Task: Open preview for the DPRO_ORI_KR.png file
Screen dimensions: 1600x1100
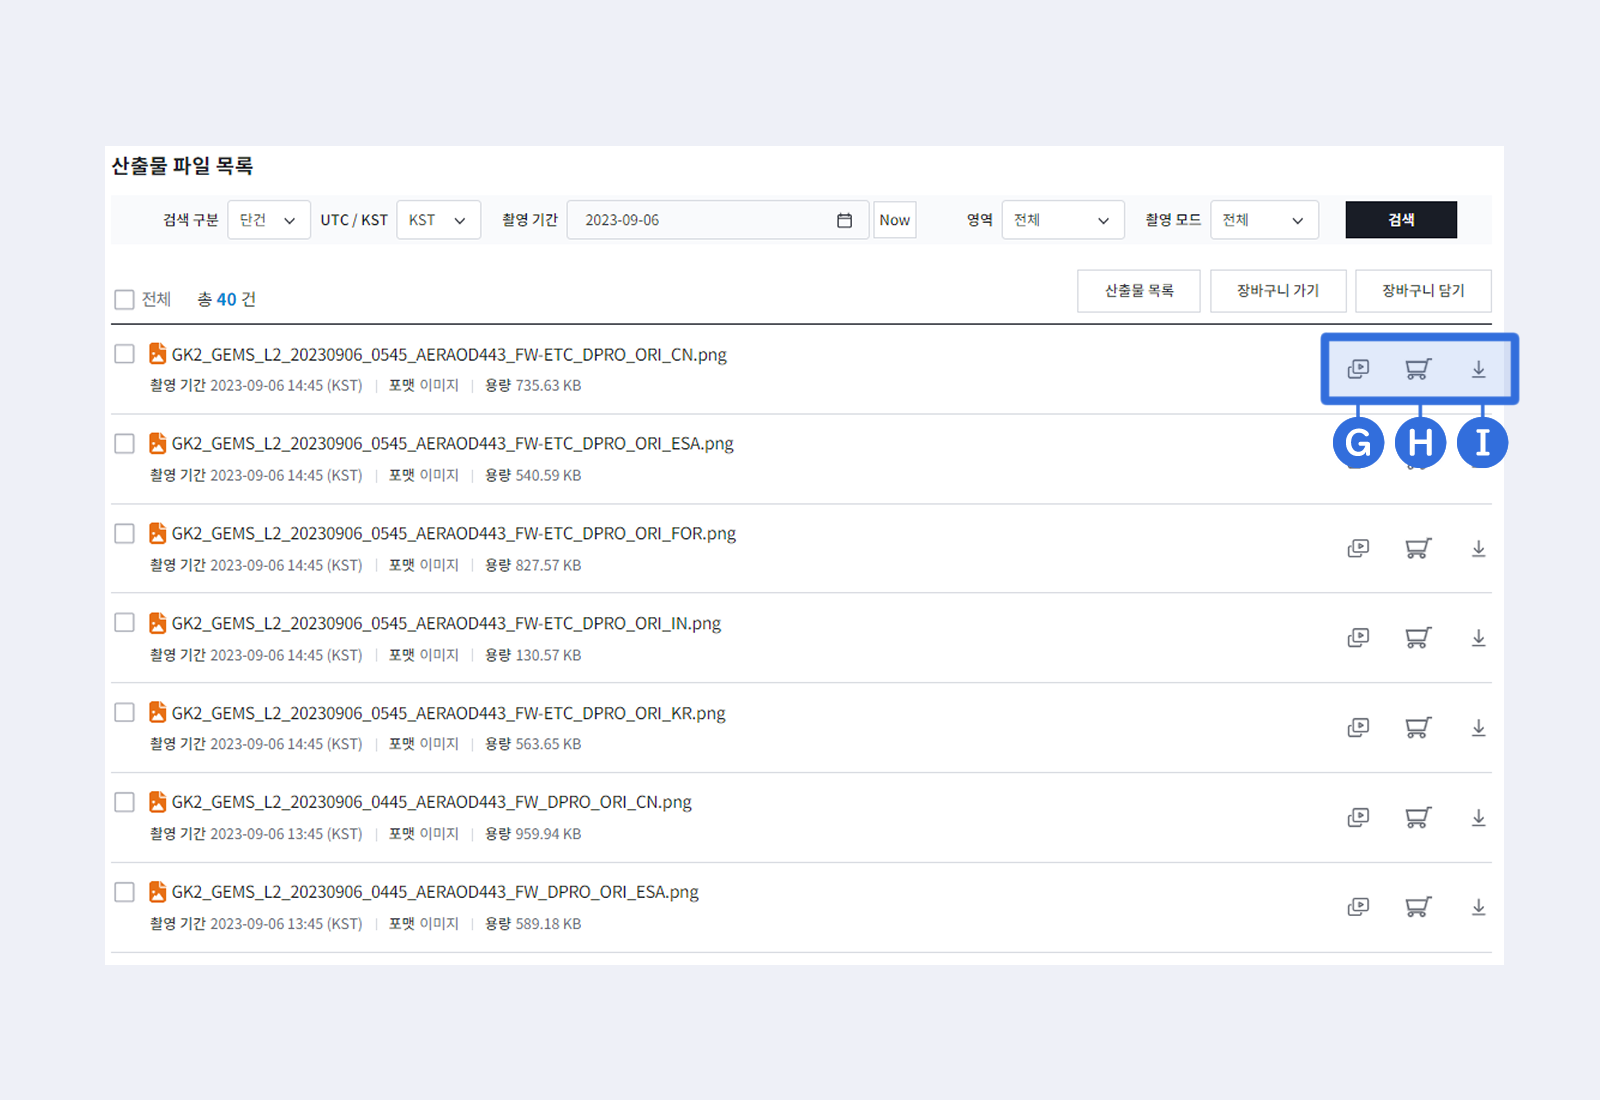Action: coord(1358,727)
